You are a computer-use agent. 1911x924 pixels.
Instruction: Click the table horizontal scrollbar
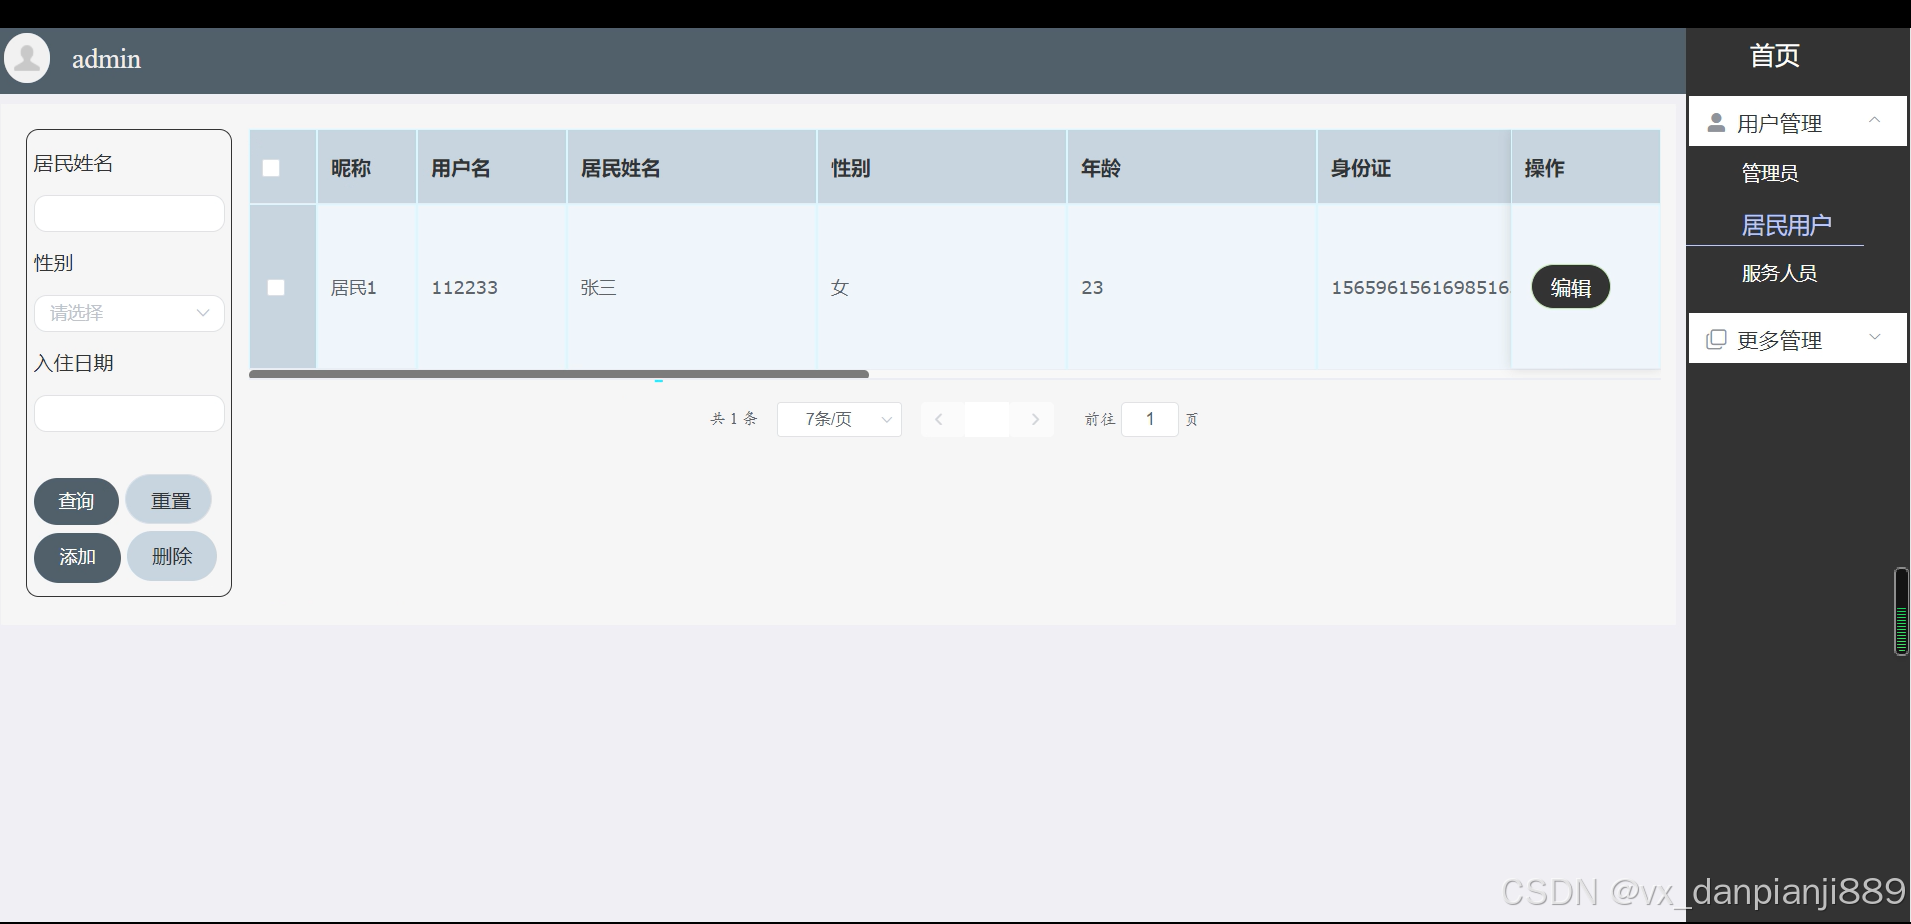559,374
